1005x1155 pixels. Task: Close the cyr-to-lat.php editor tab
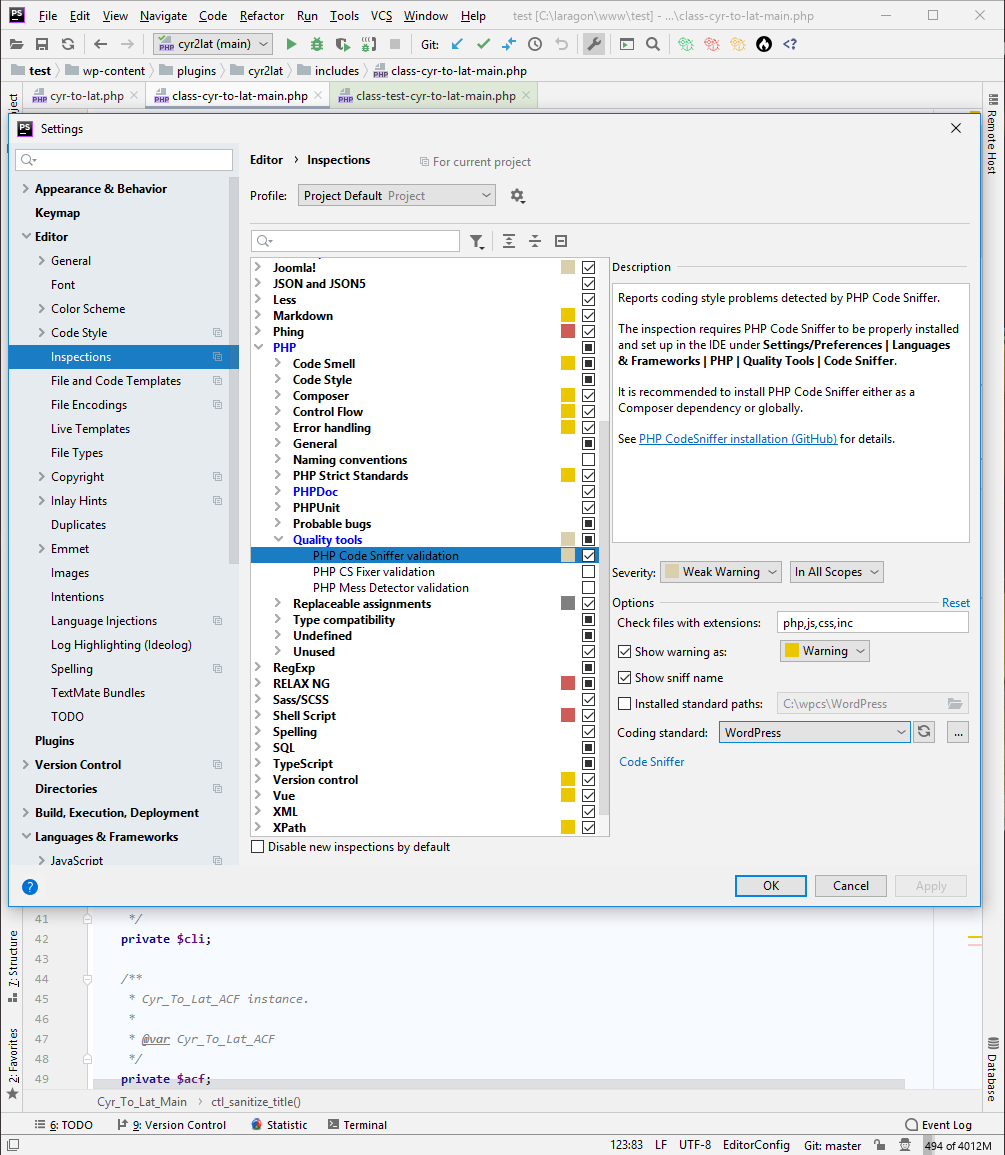coord(133,96)
